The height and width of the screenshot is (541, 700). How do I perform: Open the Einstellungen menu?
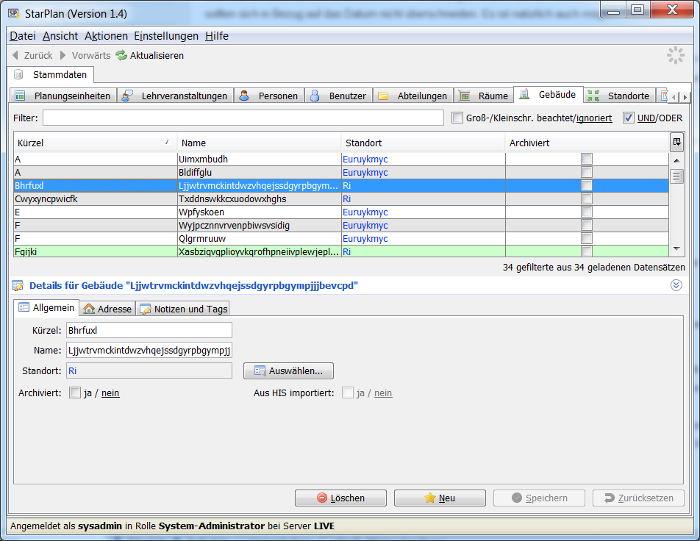[x=166, y=36]
